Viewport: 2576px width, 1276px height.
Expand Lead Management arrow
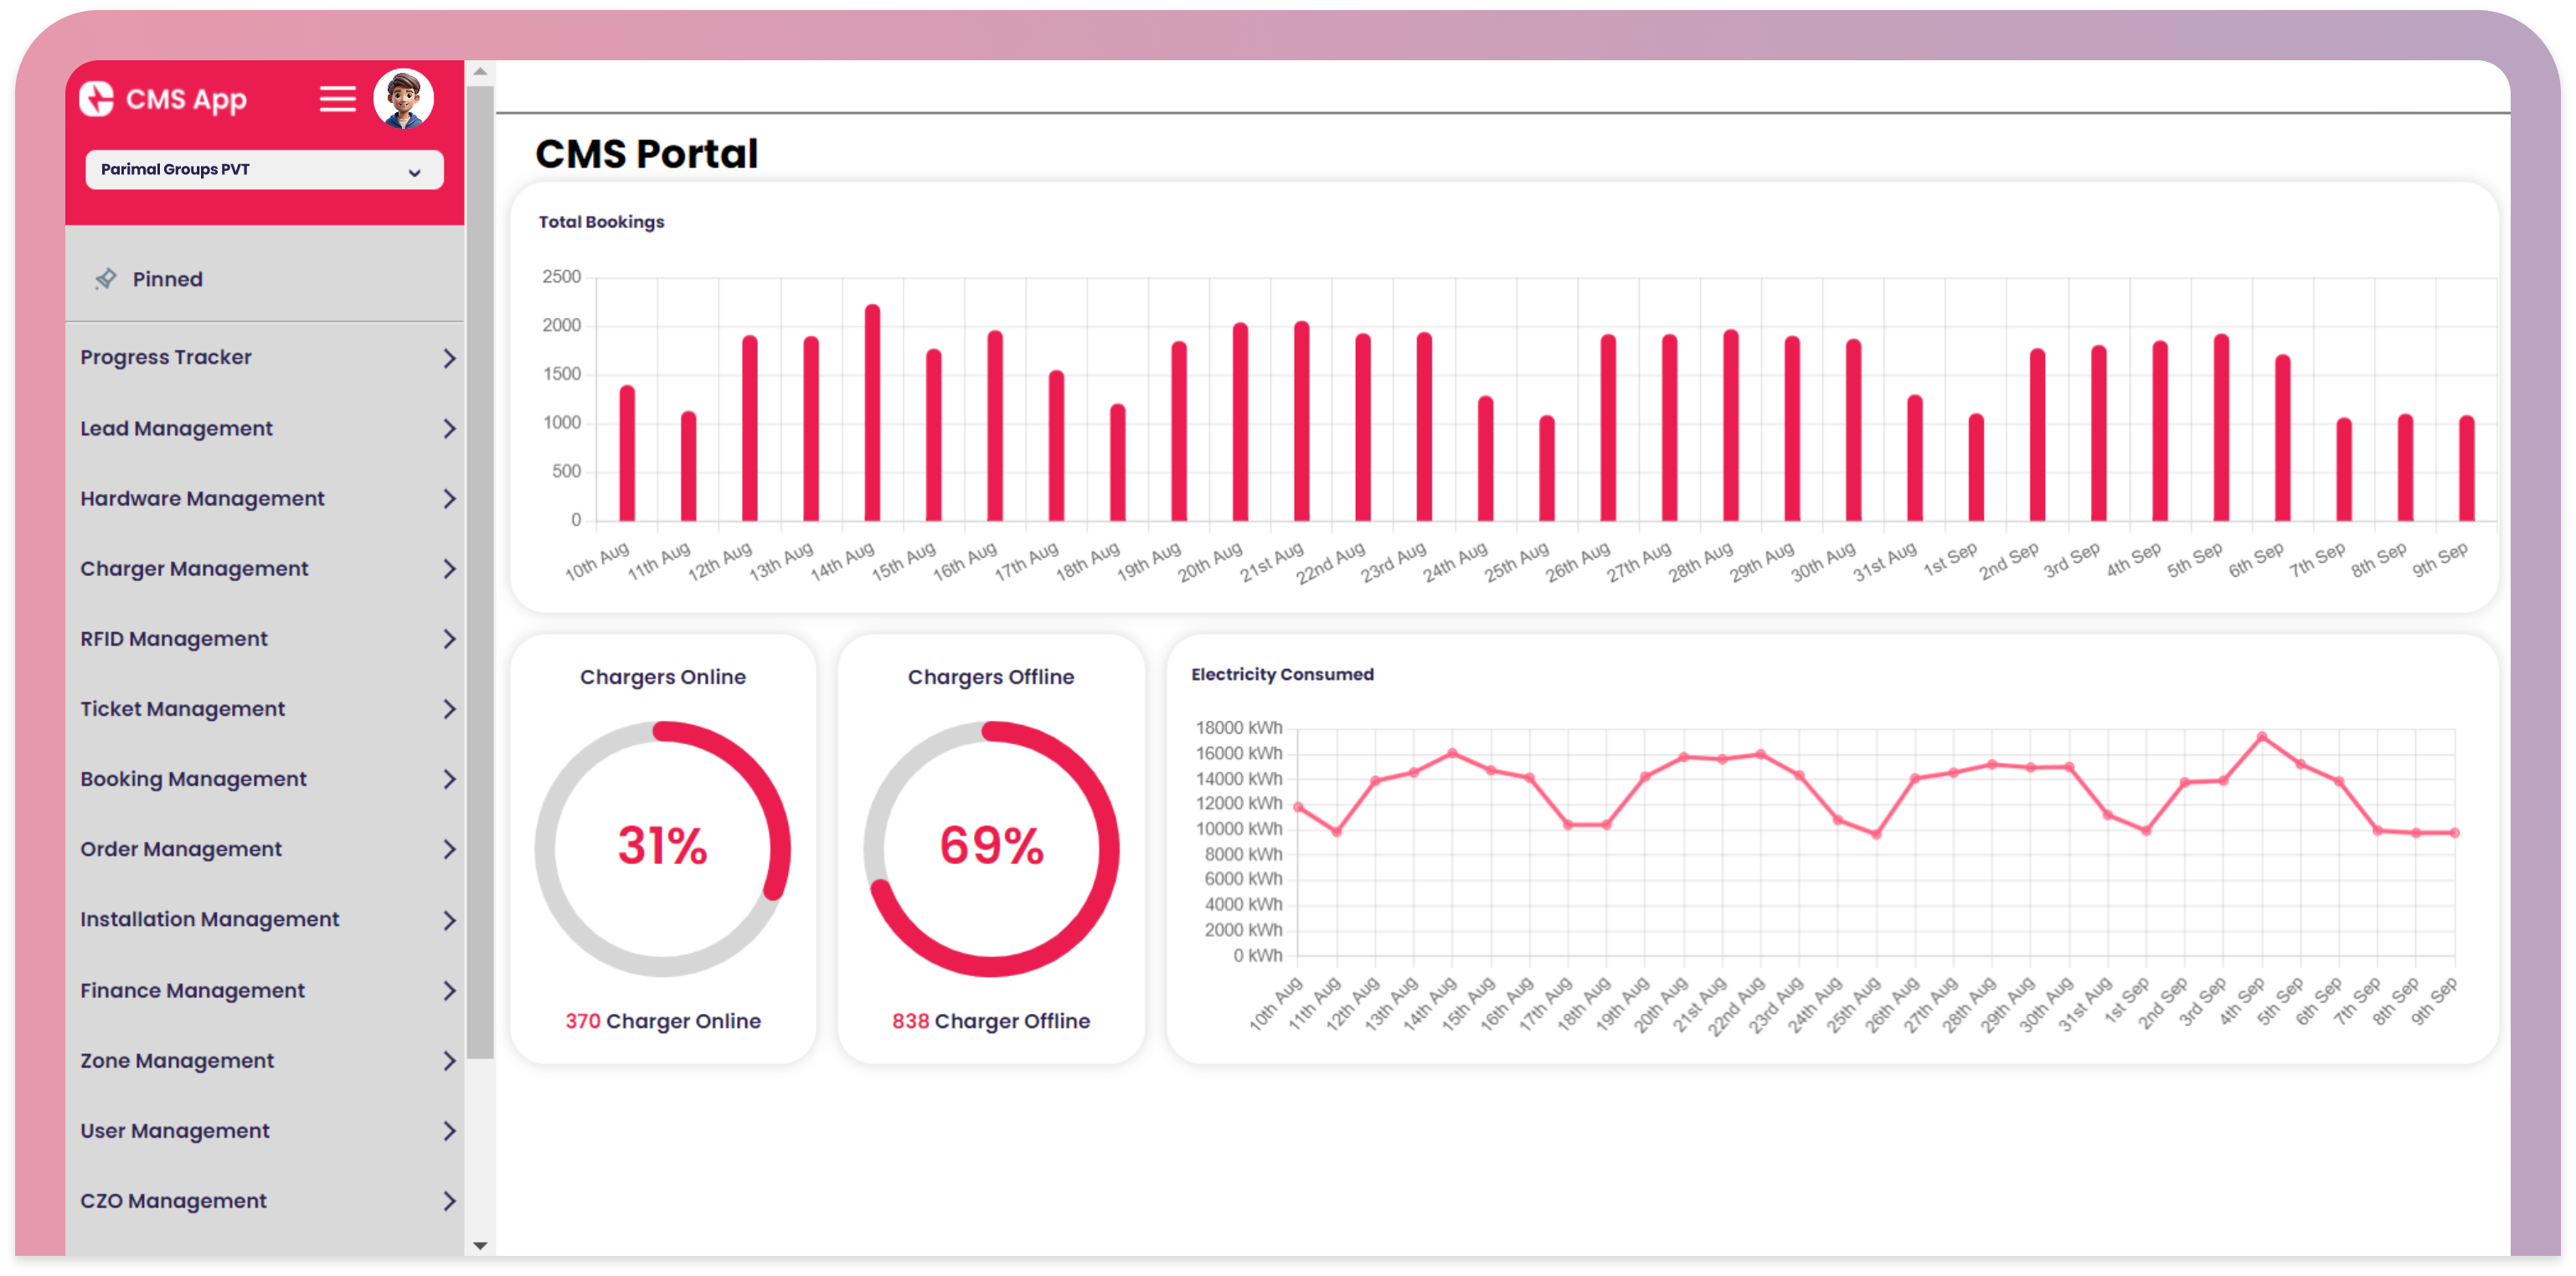449,428
